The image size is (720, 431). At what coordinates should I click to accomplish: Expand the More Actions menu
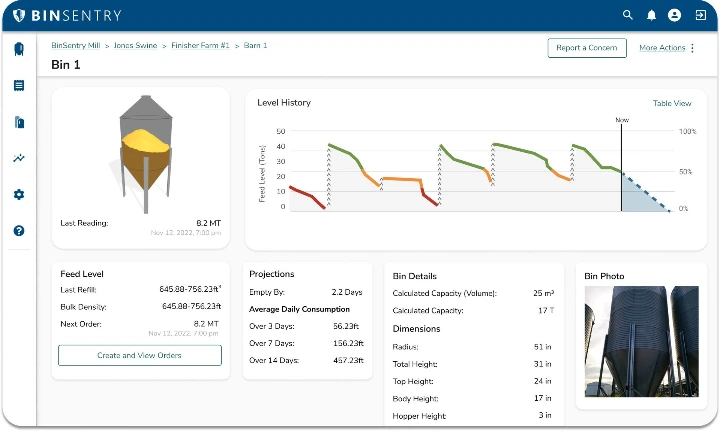point(667,48)
